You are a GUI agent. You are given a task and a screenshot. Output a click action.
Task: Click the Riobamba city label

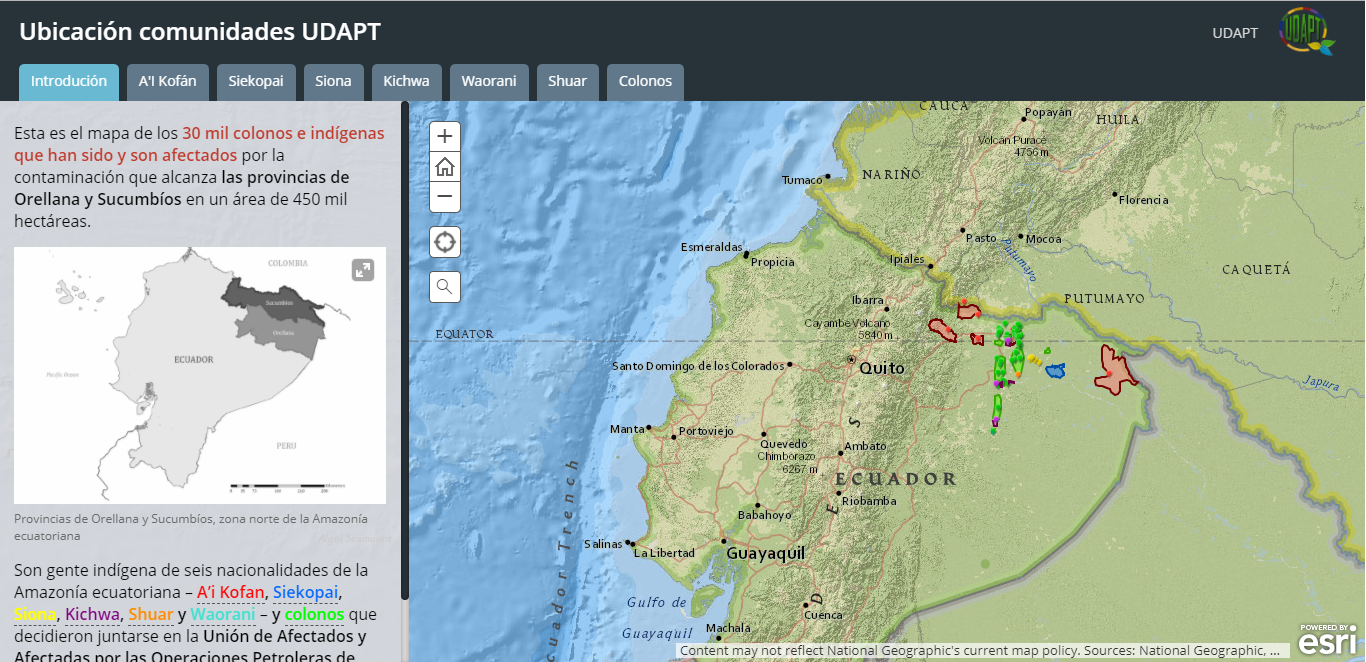click(x=869, y=501)
